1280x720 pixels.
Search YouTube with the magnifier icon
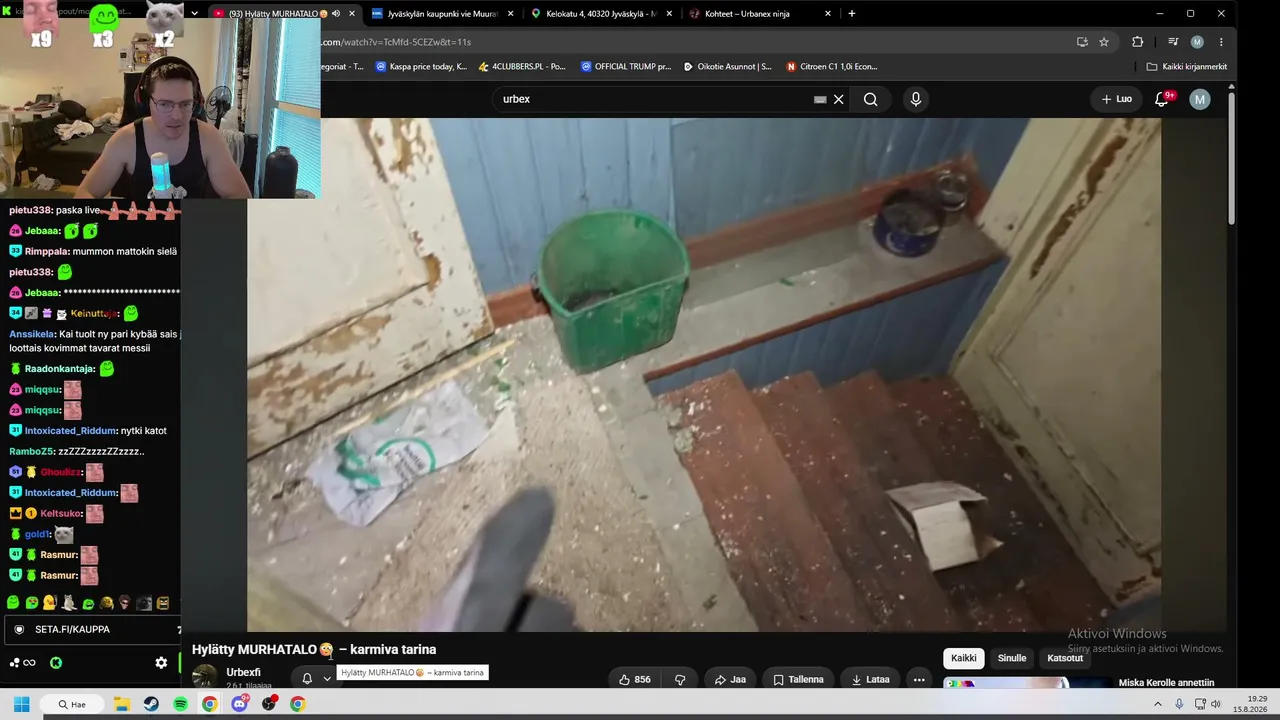coord(870,99)
